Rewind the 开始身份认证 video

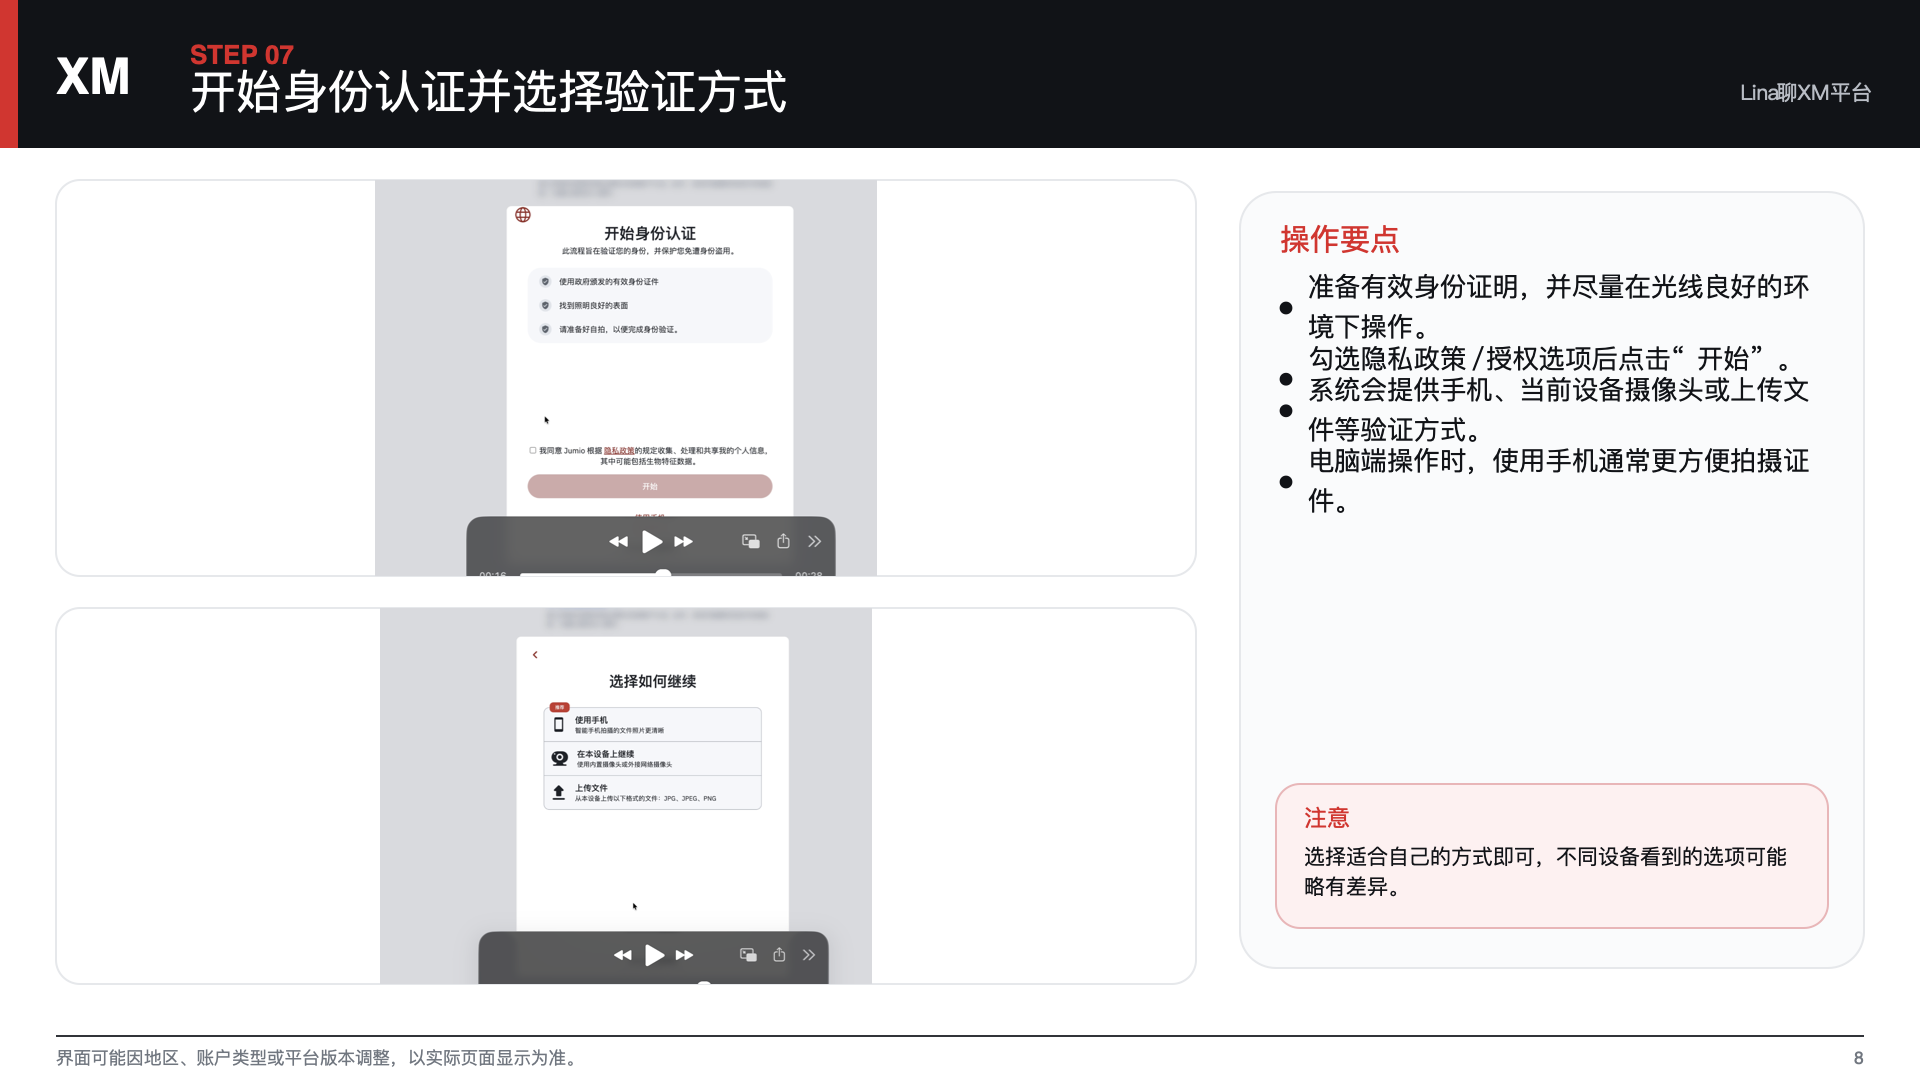click(x=619, y=542)
